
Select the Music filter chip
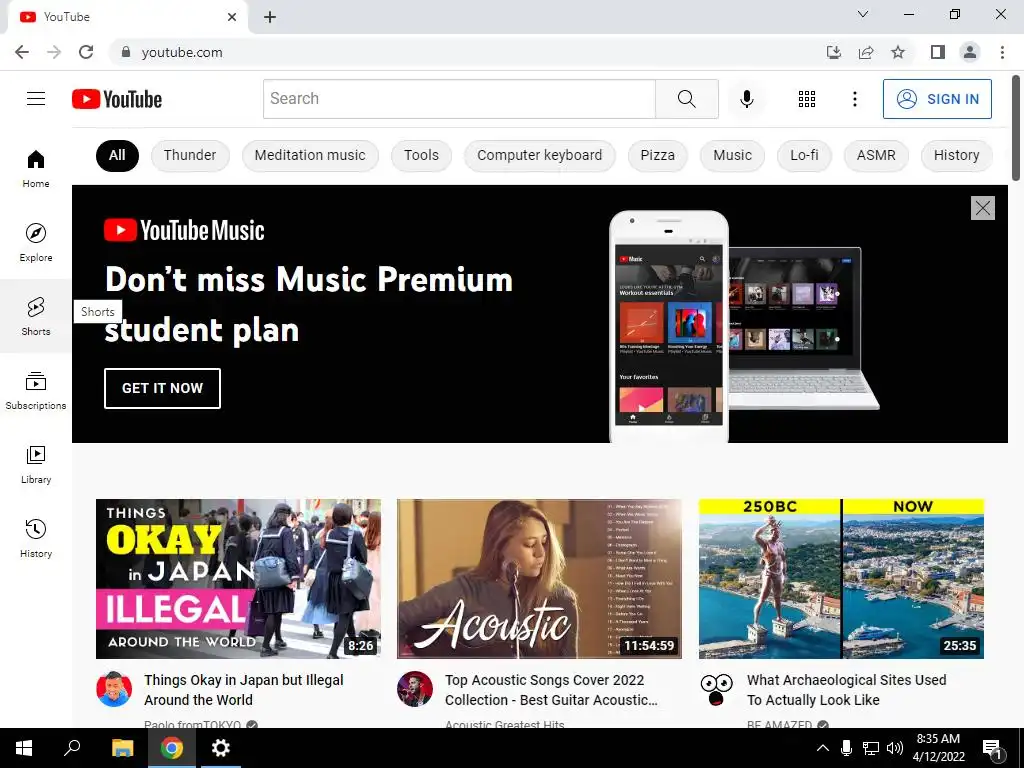tap(732, 155)
